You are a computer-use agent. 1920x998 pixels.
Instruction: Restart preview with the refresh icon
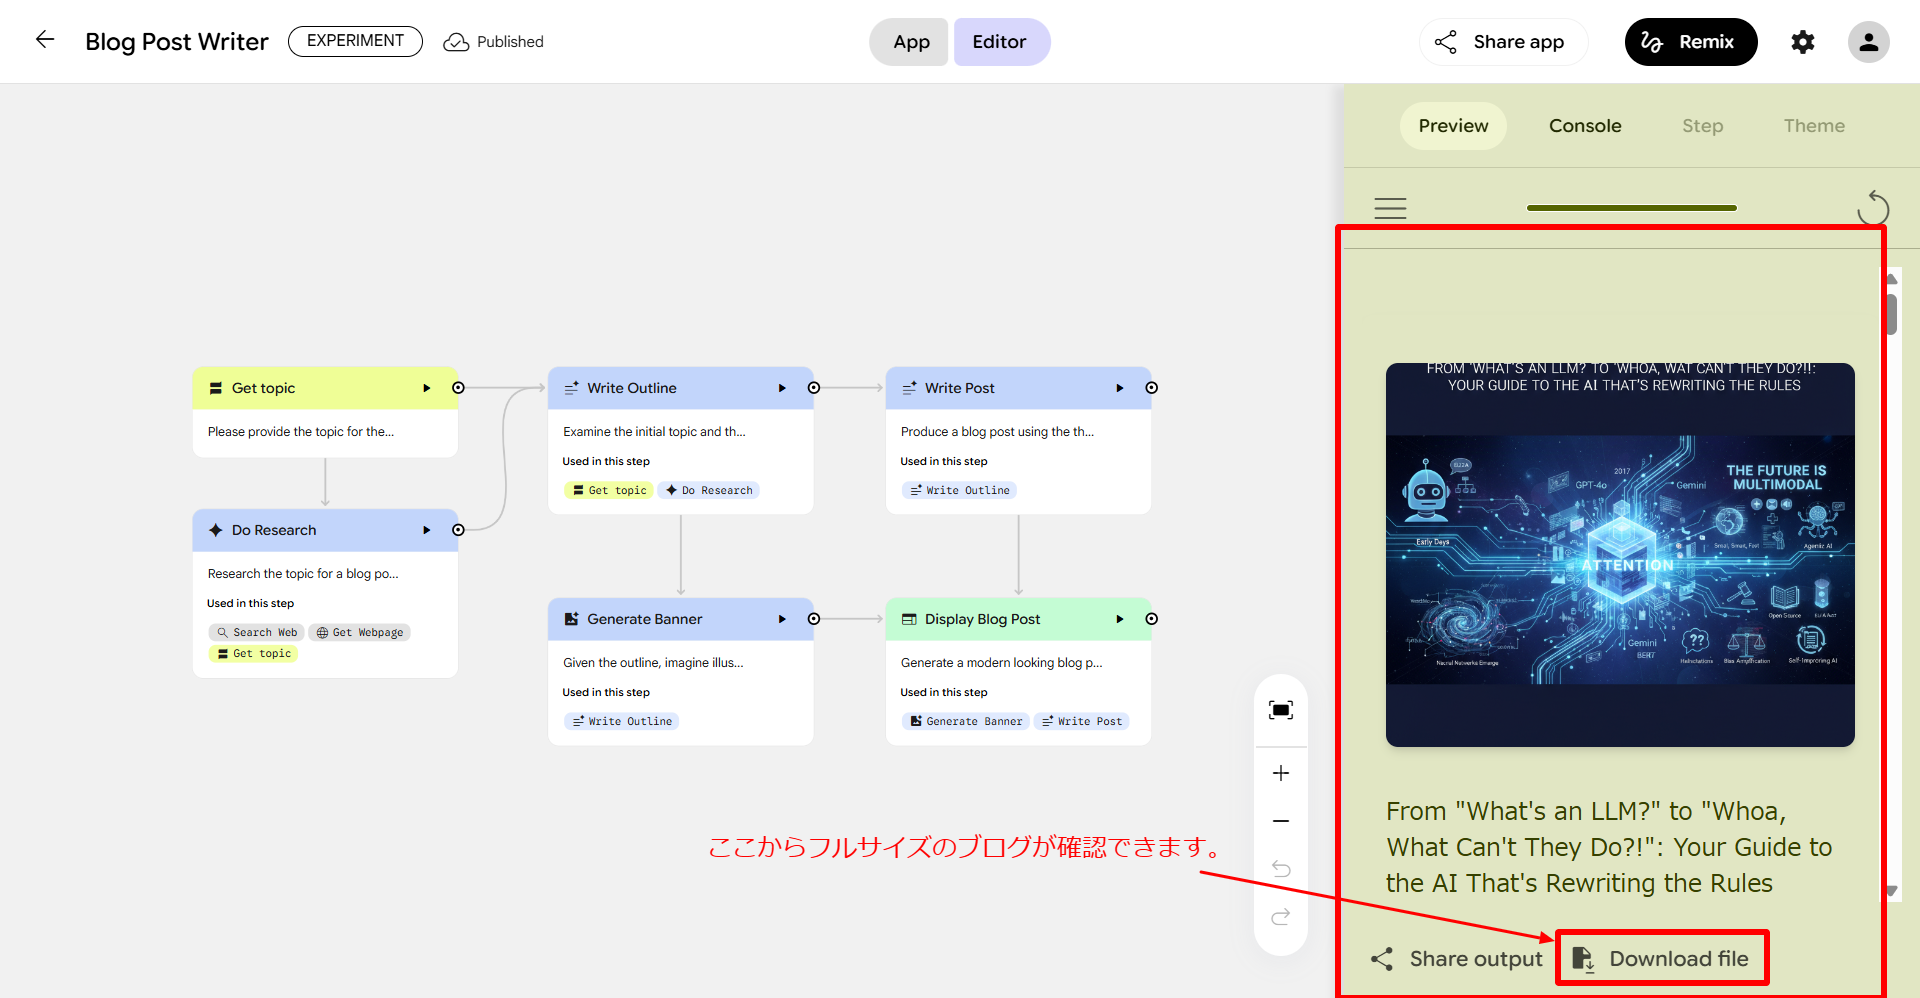(x=1872, y=208)
